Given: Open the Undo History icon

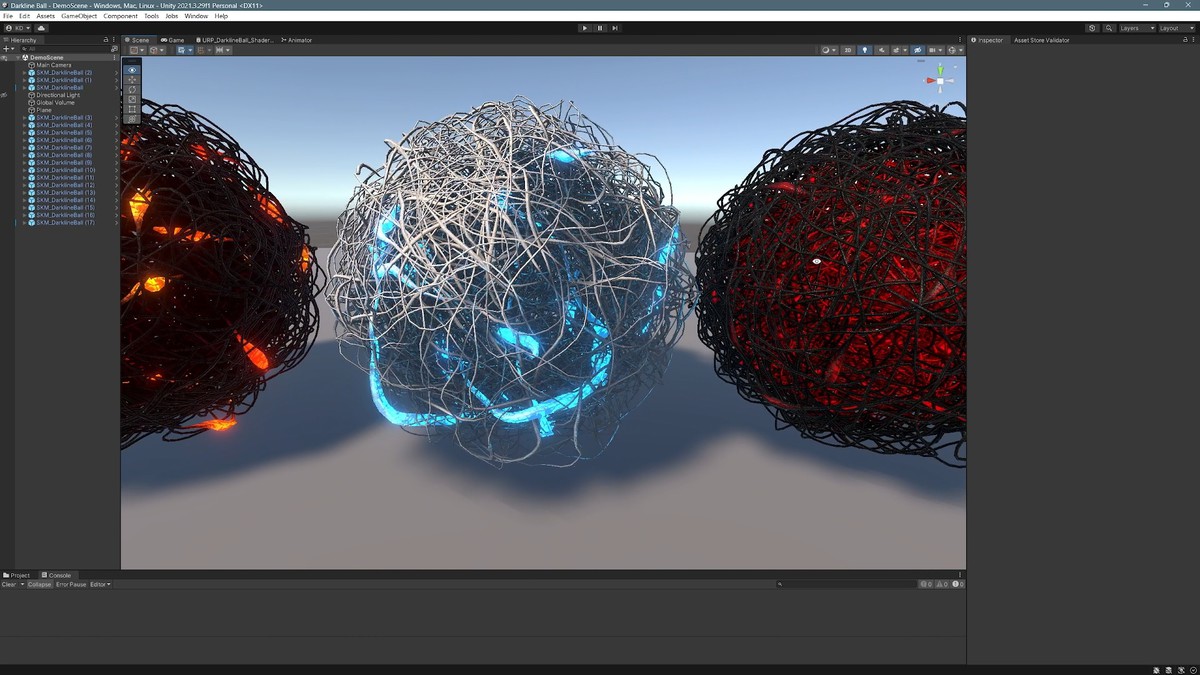Looking at the screenshot, I should [x=1092, y=28].
